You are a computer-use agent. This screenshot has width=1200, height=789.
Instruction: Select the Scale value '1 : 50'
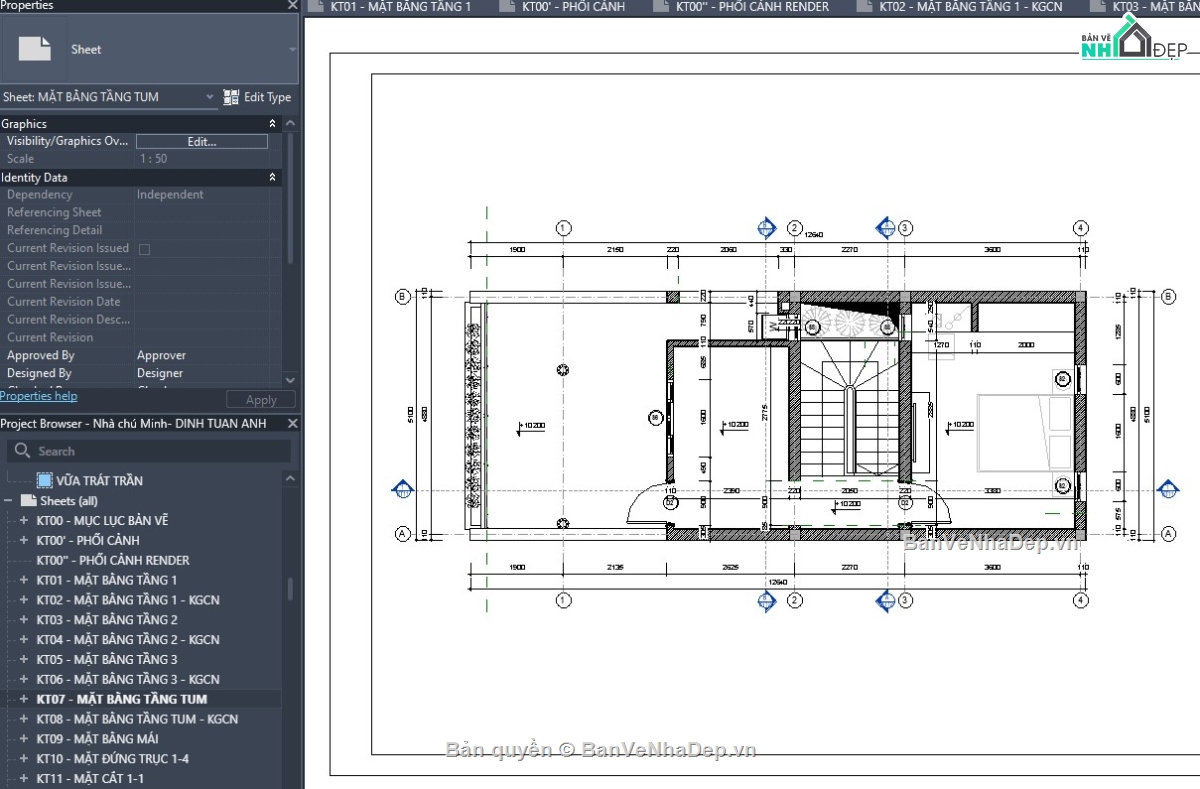coord(152,159)
